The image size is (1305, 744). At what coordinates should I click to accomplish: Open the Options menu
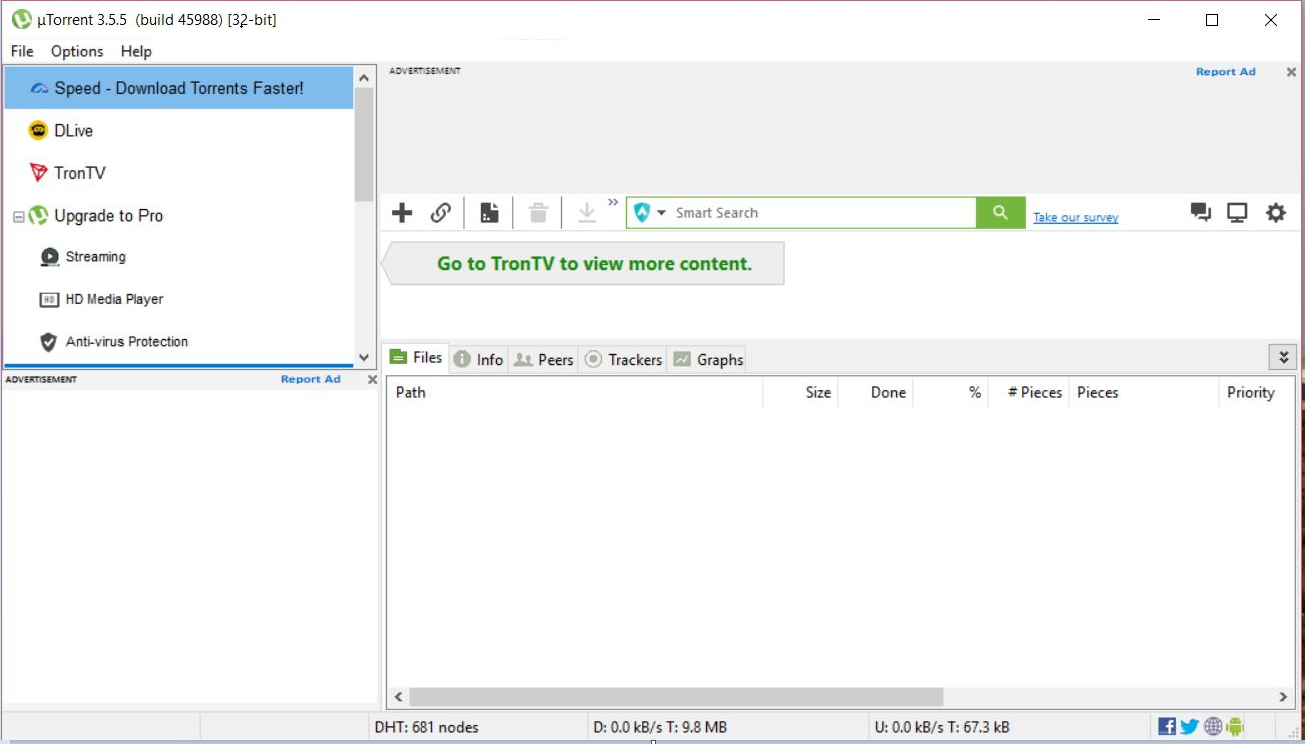(x=77, y=51)
